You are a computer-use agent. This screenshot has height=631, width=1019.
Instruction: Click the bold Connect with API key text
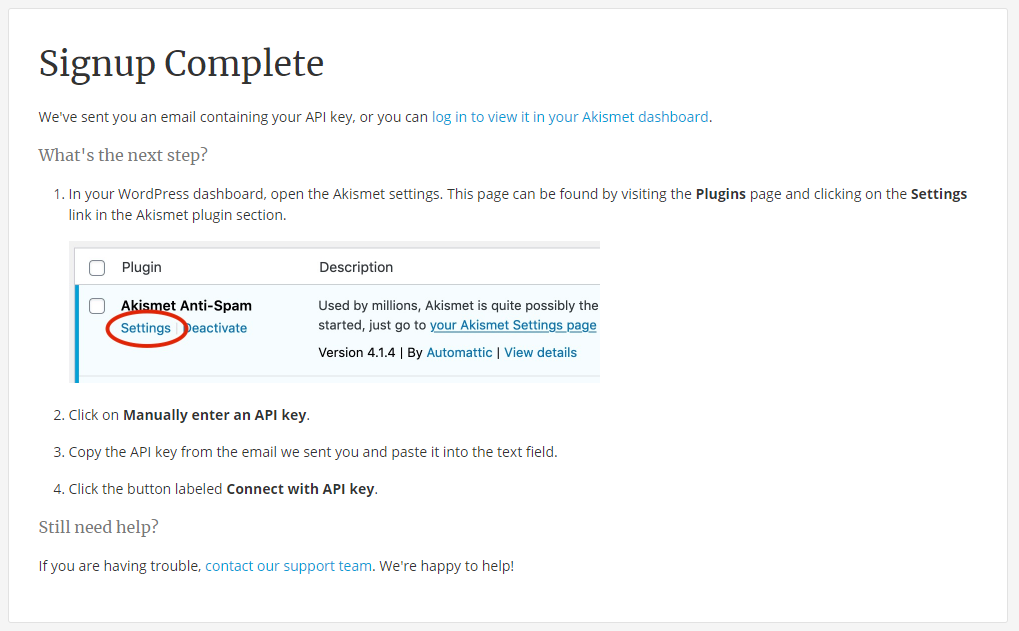[300, 489]
